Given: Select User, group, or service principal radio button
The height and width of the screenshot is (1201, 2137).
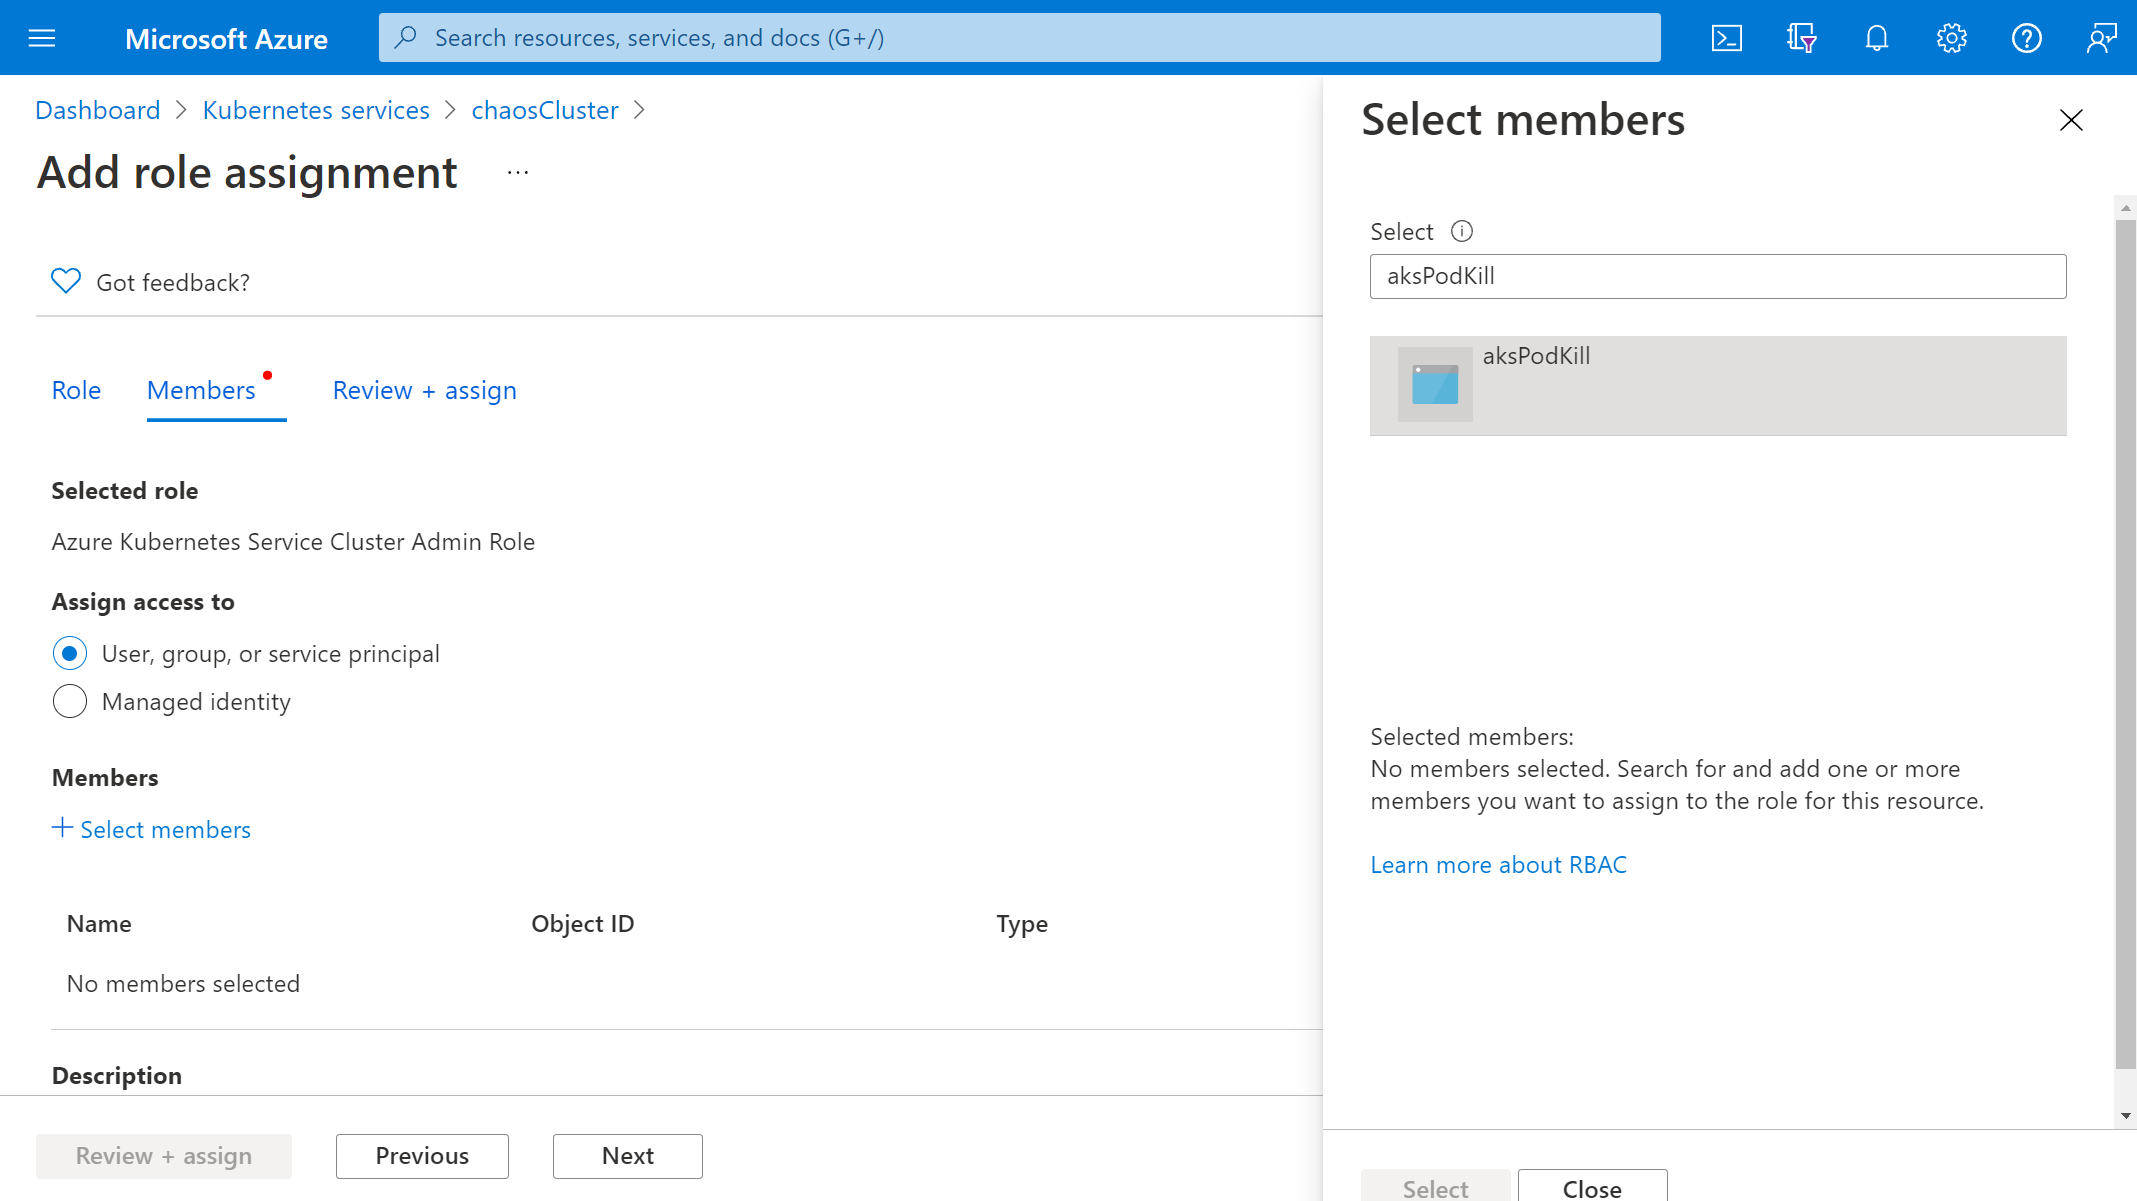Looking at the screenshot, I should (x=69, y=653).
